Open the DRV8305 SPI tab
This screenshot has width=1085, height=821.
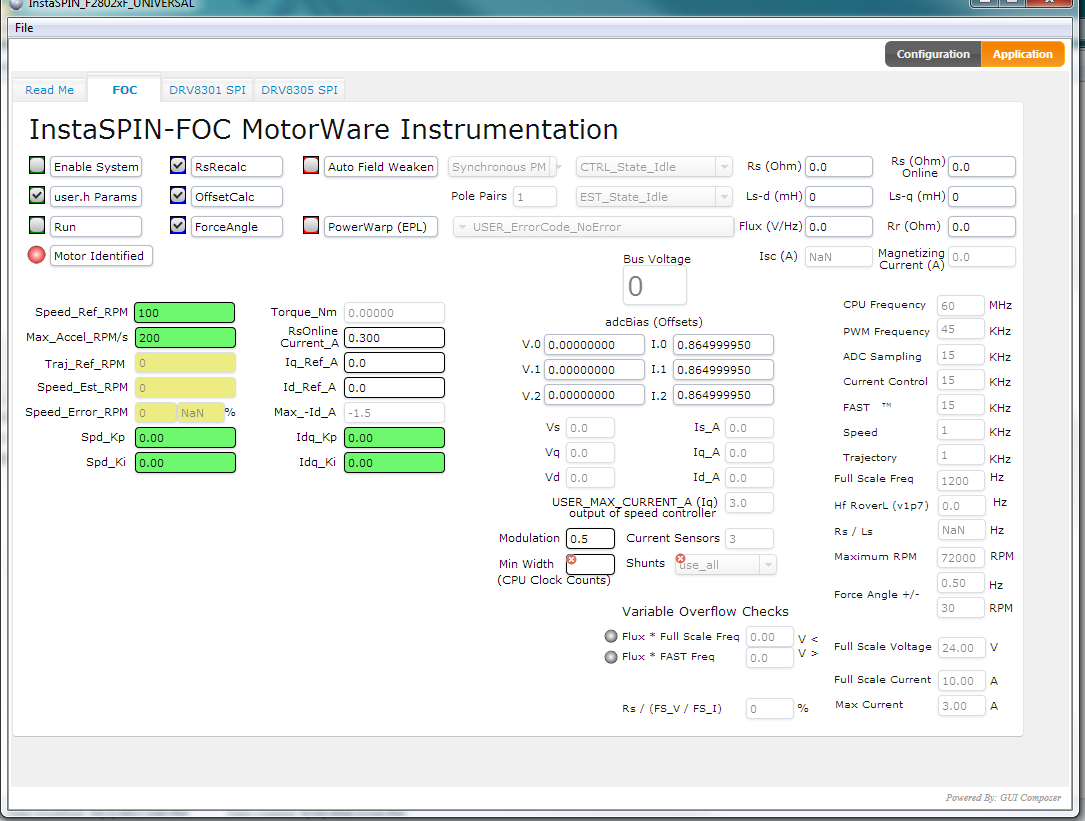[x=300, y=90]
